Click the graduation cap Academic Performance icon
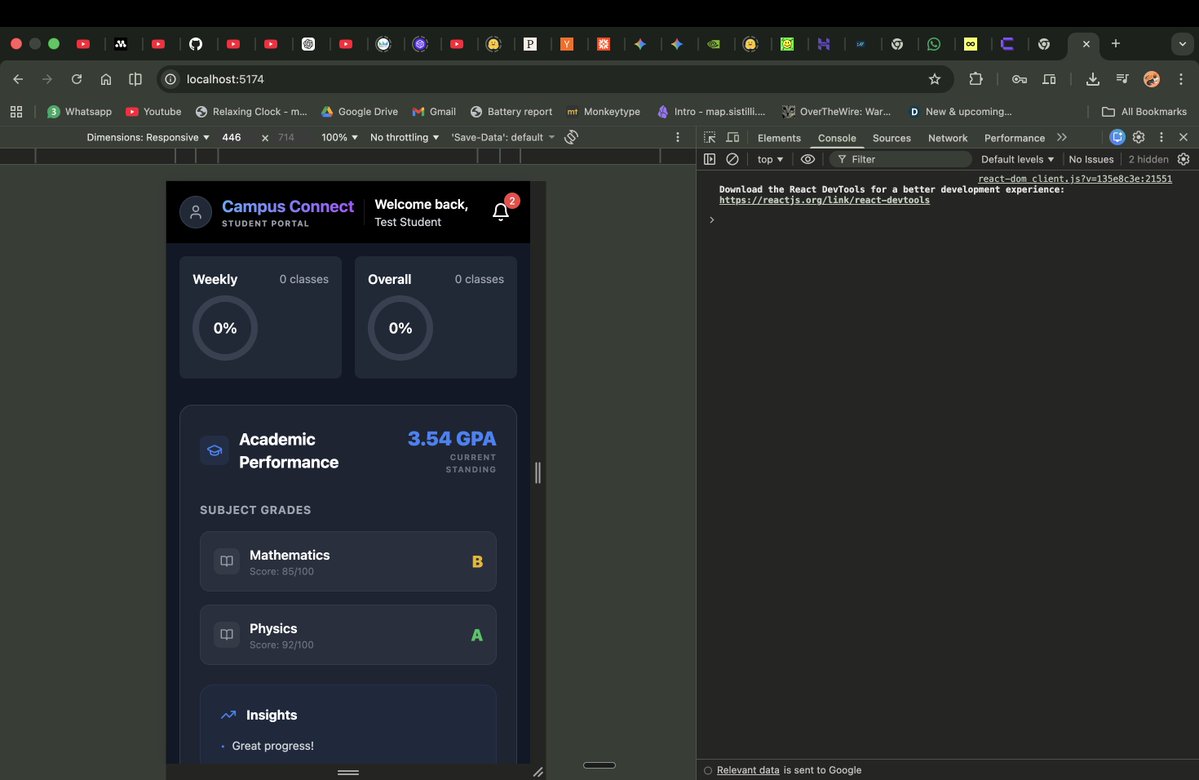 tap(214, 450)
